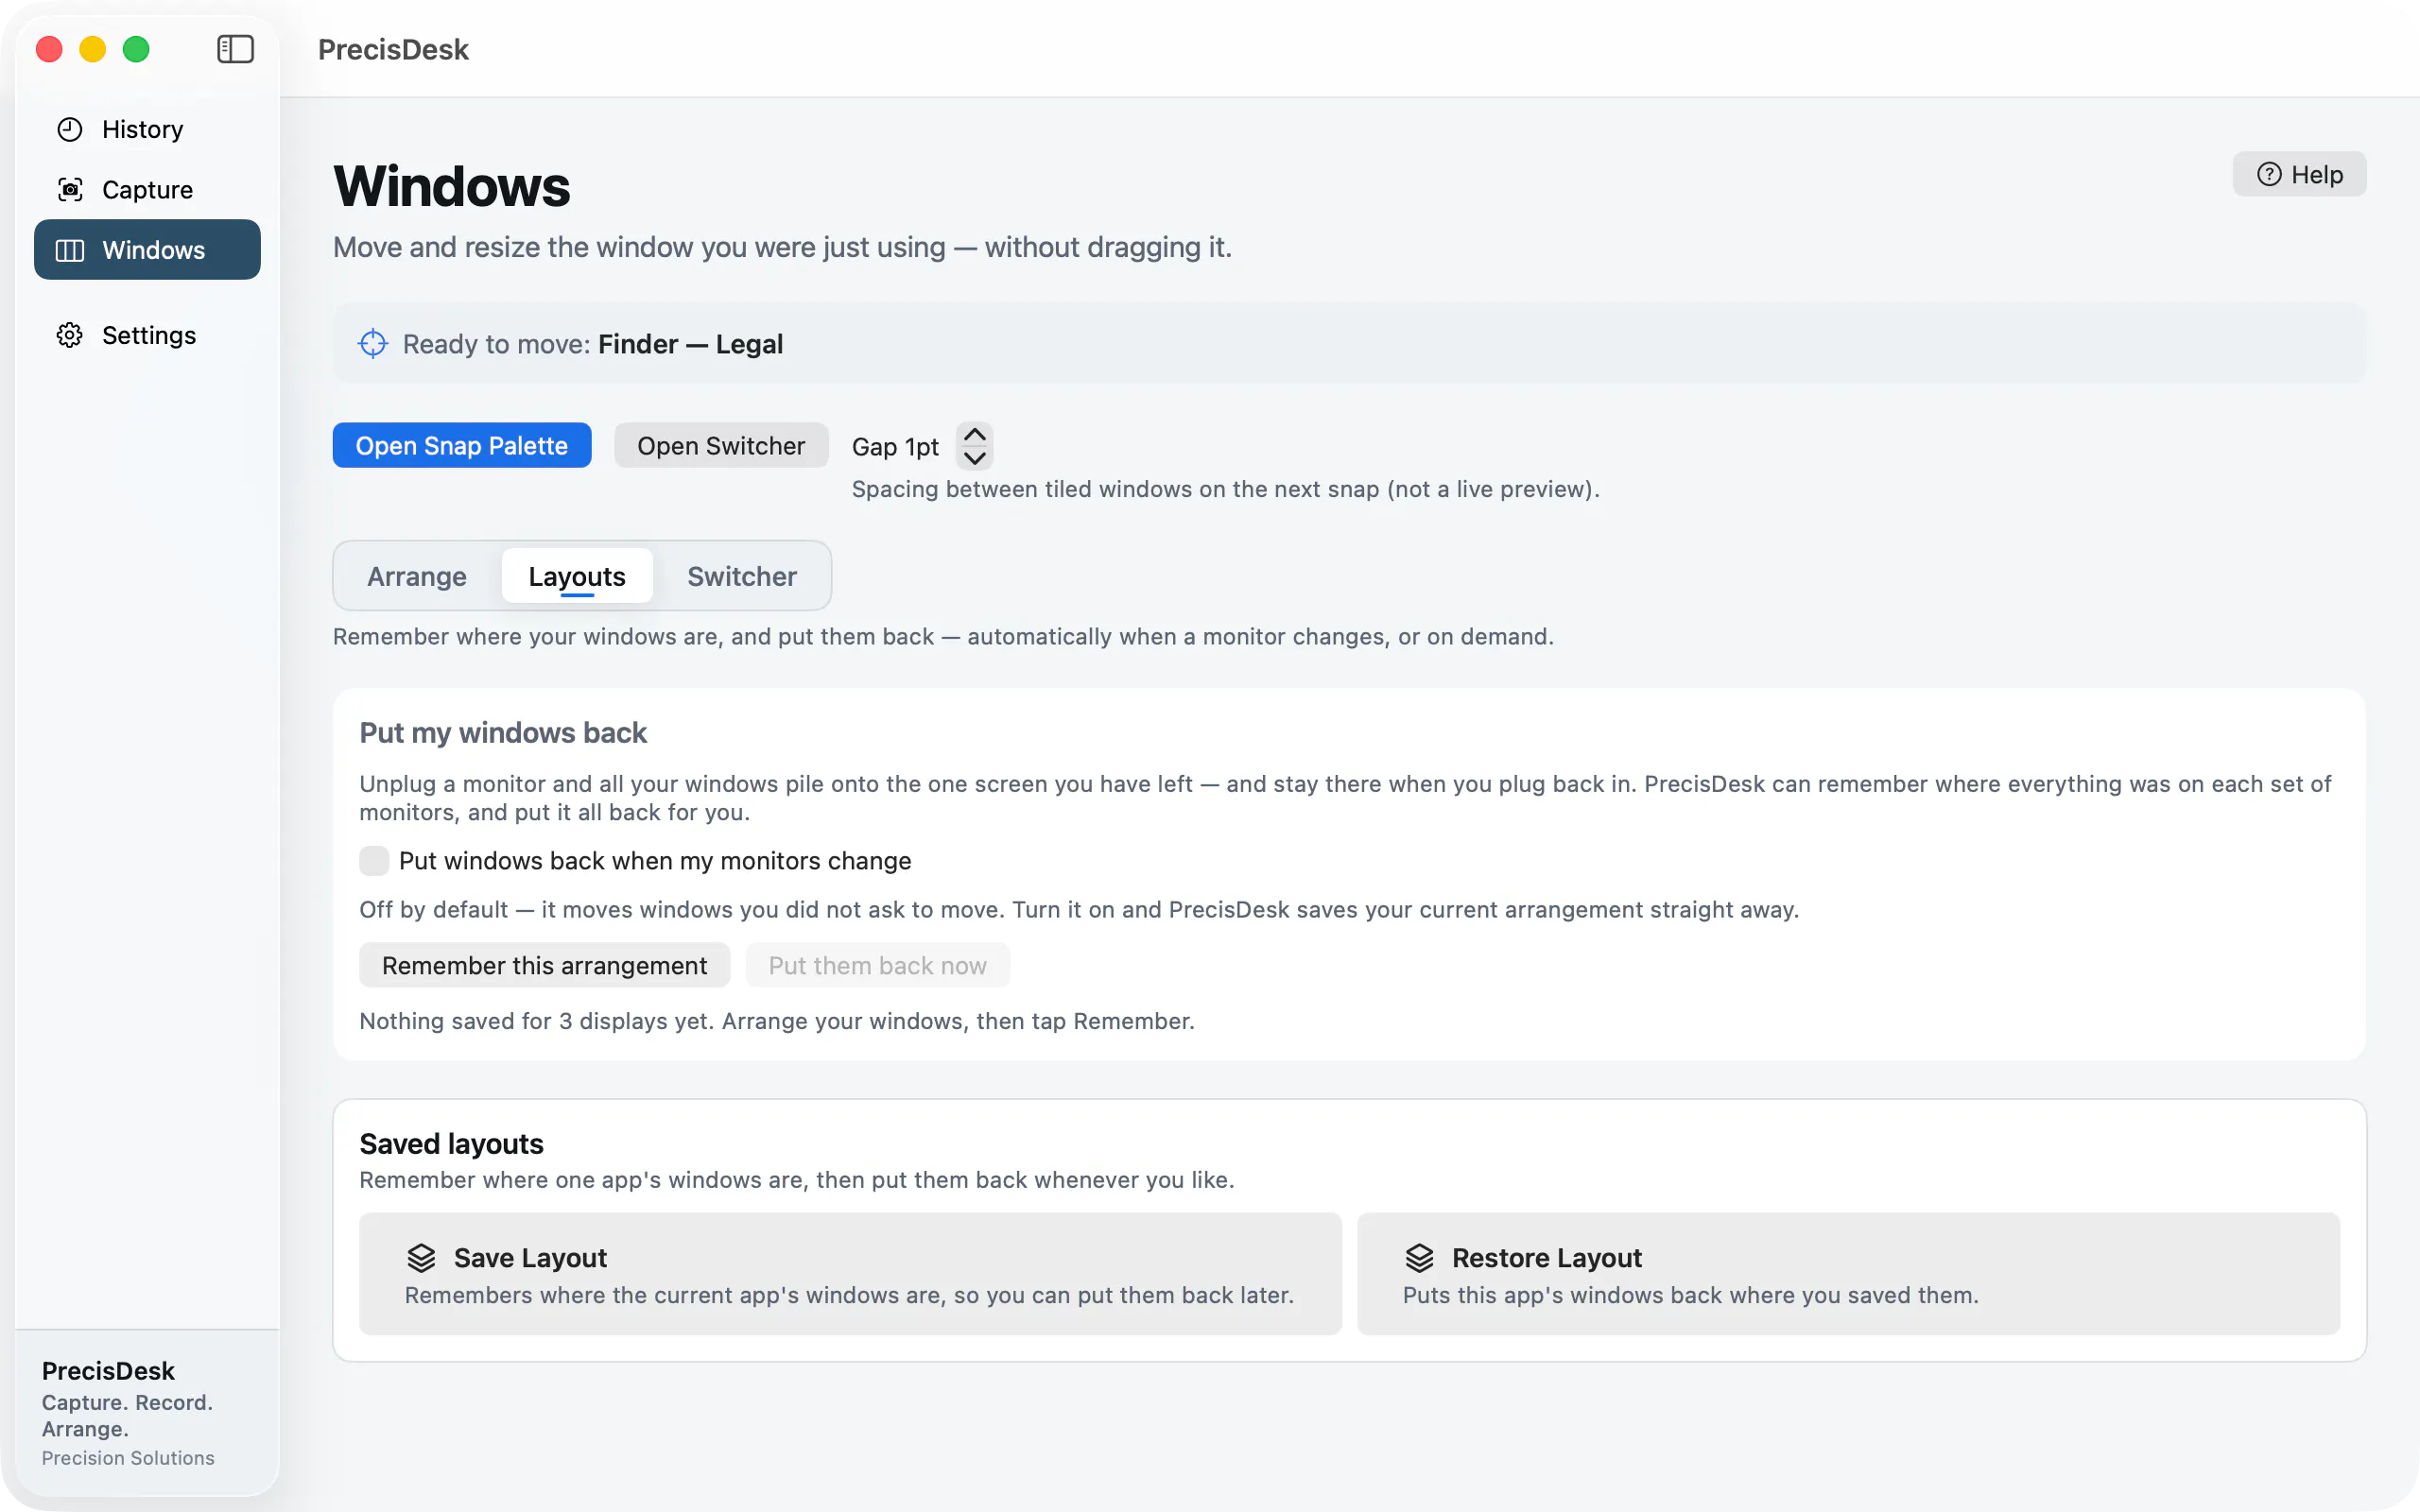Viewport: 2420px width, 1512px height.
Task: Click the stacked layers icon on Save Layout
Action: pos(421,1257)
